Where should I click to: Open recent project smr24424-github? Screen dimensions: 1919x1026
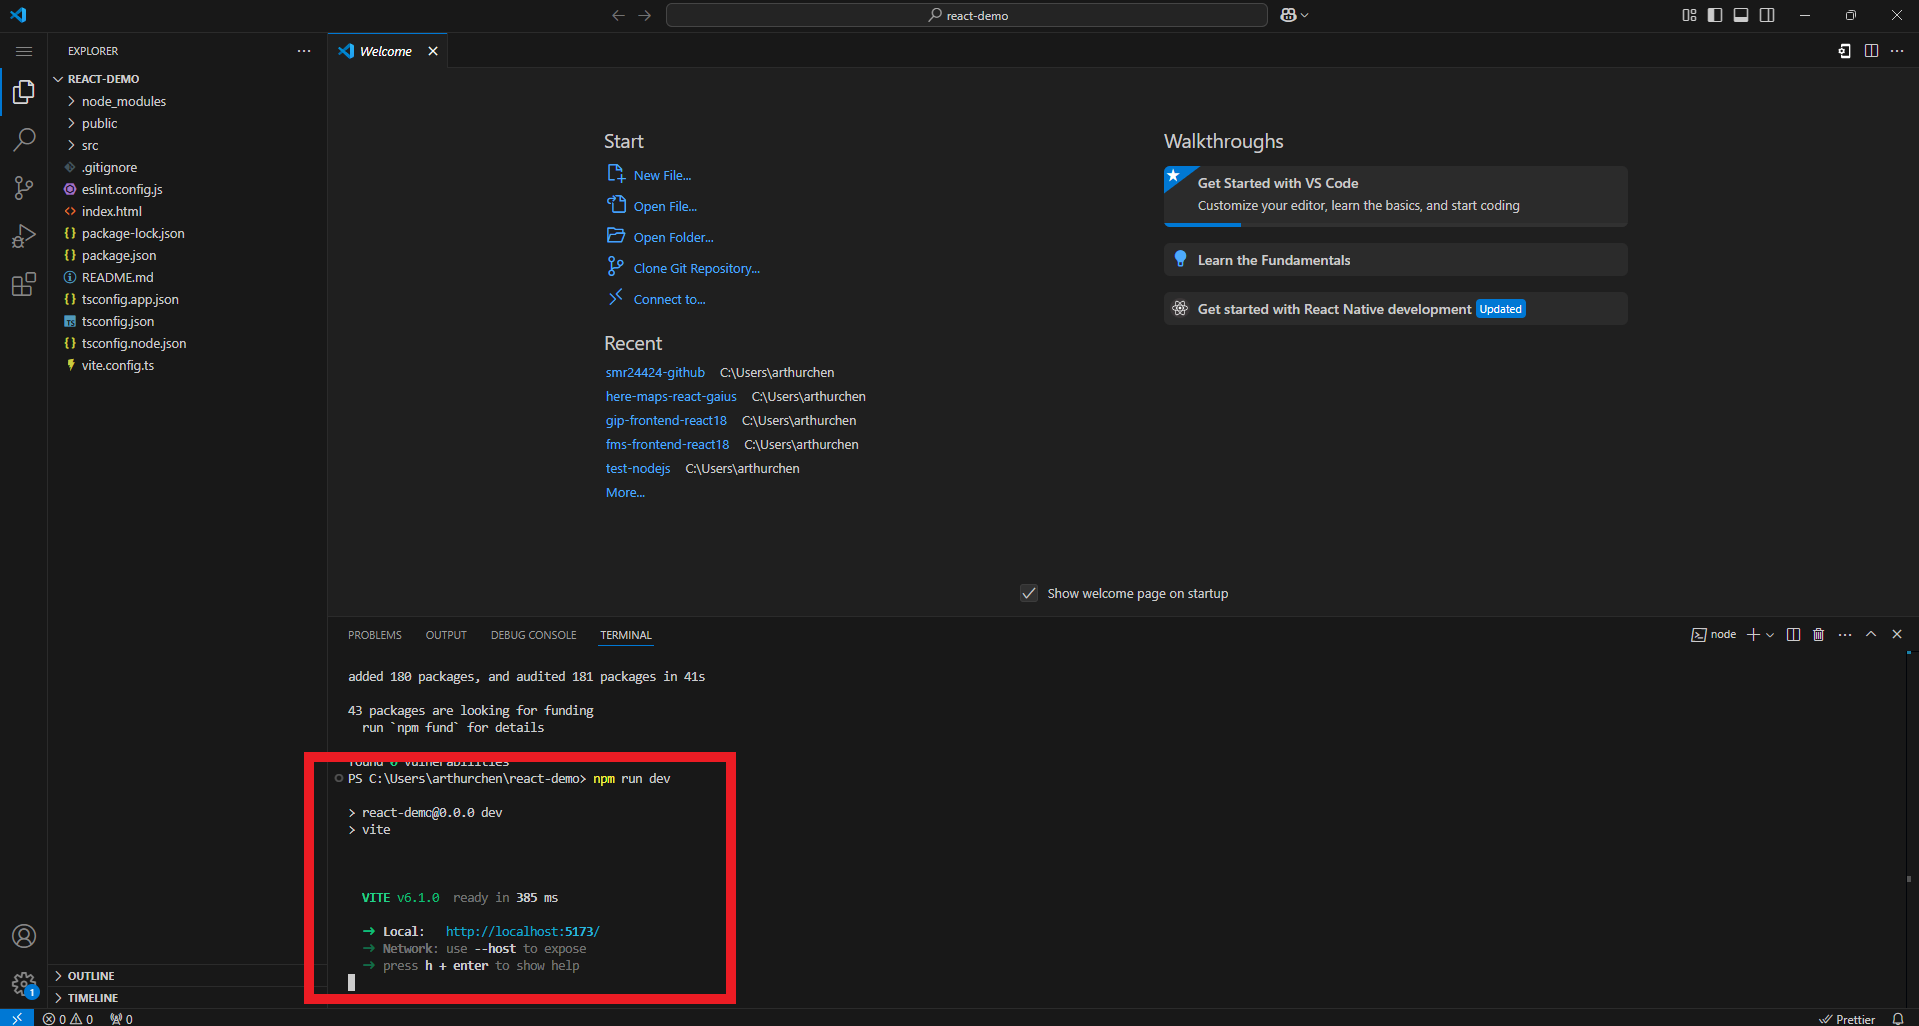point(655,372)
